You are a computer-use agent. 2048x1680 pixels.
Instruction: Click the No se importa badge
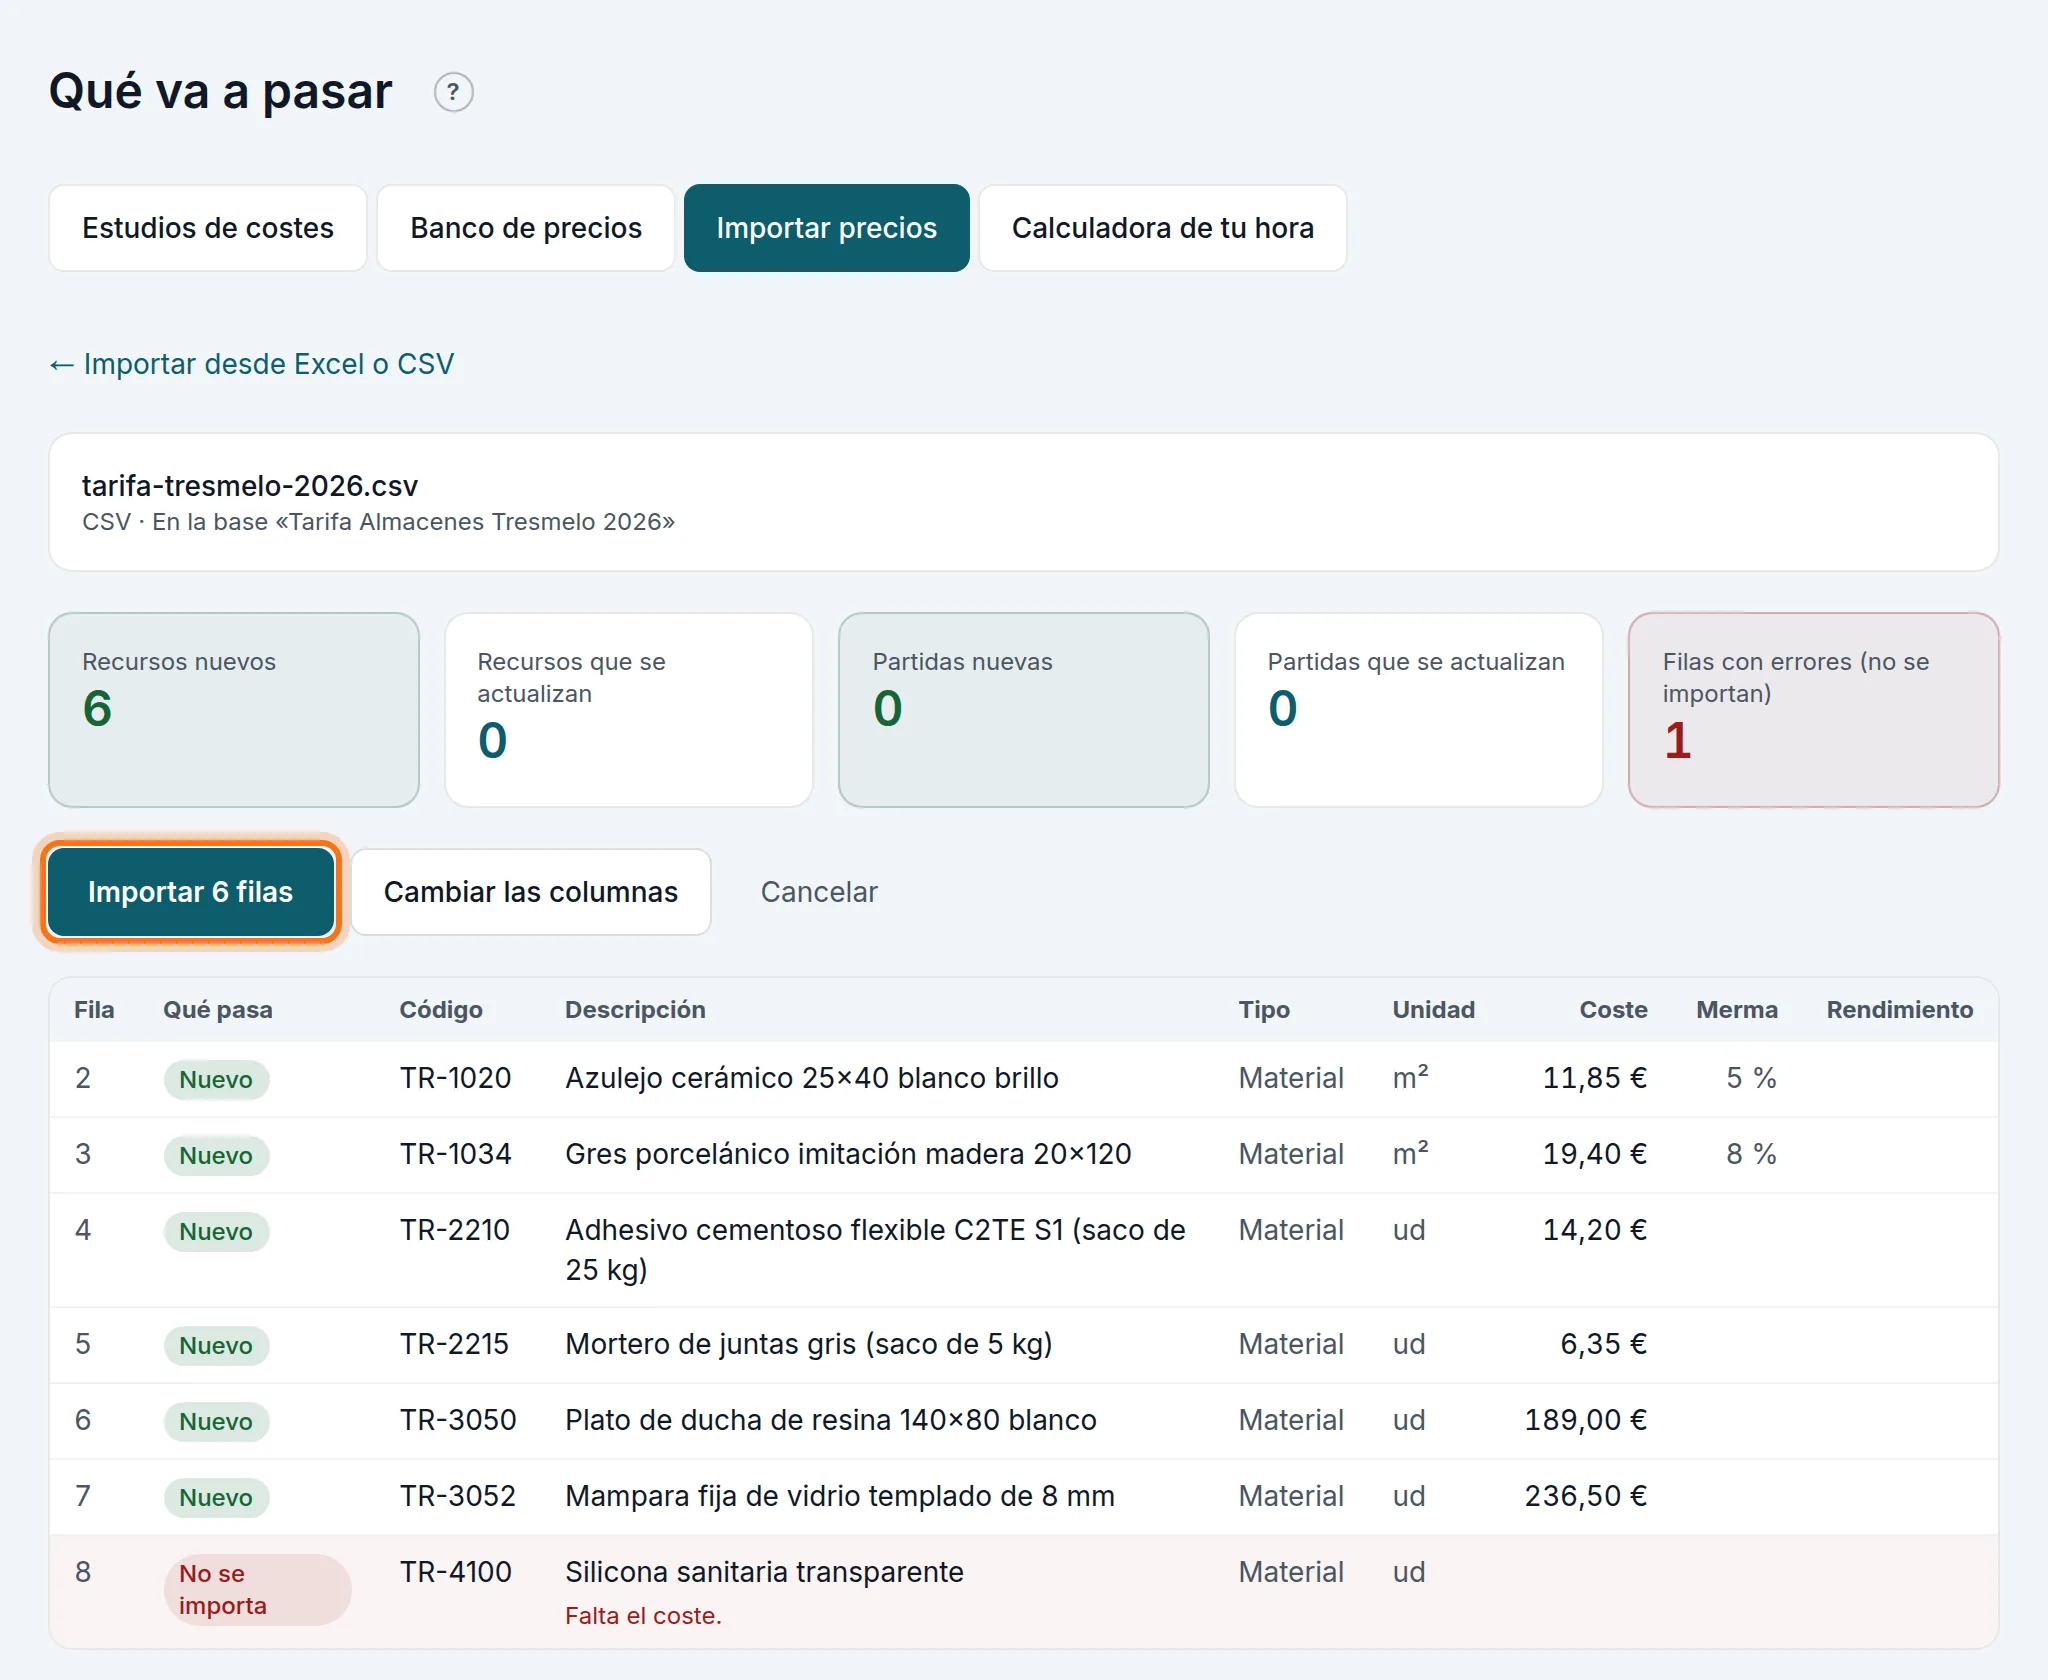(x=257, y=1590)
